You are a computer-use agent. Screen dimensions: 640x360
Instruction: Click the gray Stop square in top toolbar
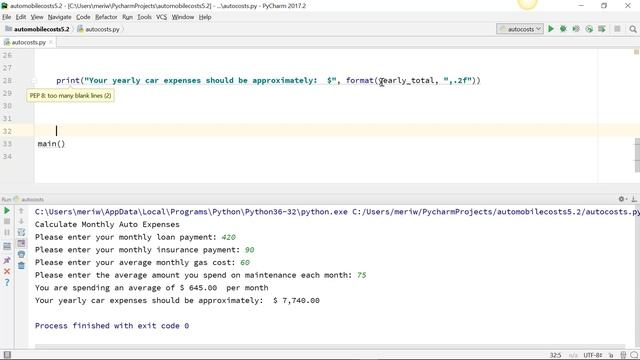pyautogui.click(x=617, y=29)
